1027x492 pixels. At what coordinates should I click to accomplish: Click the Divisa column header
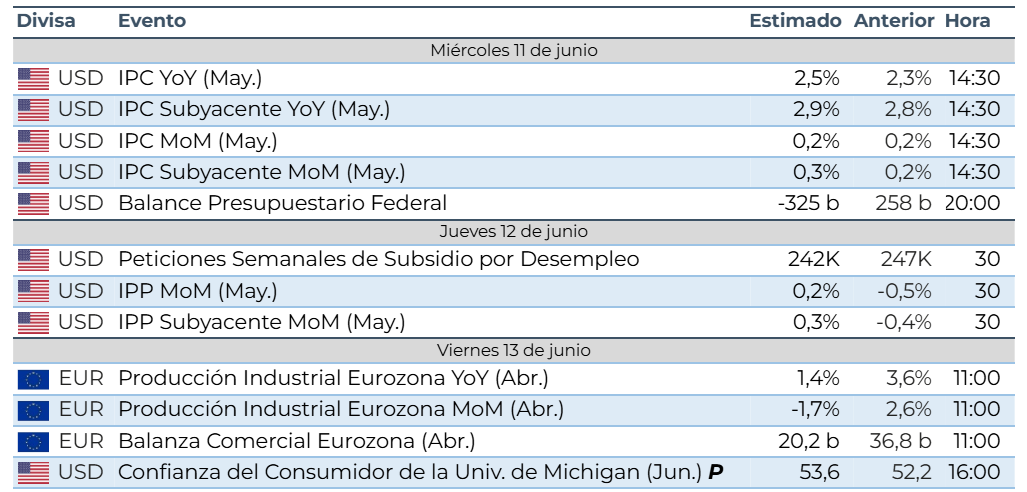pyautogui.click(x=46, y=21)
